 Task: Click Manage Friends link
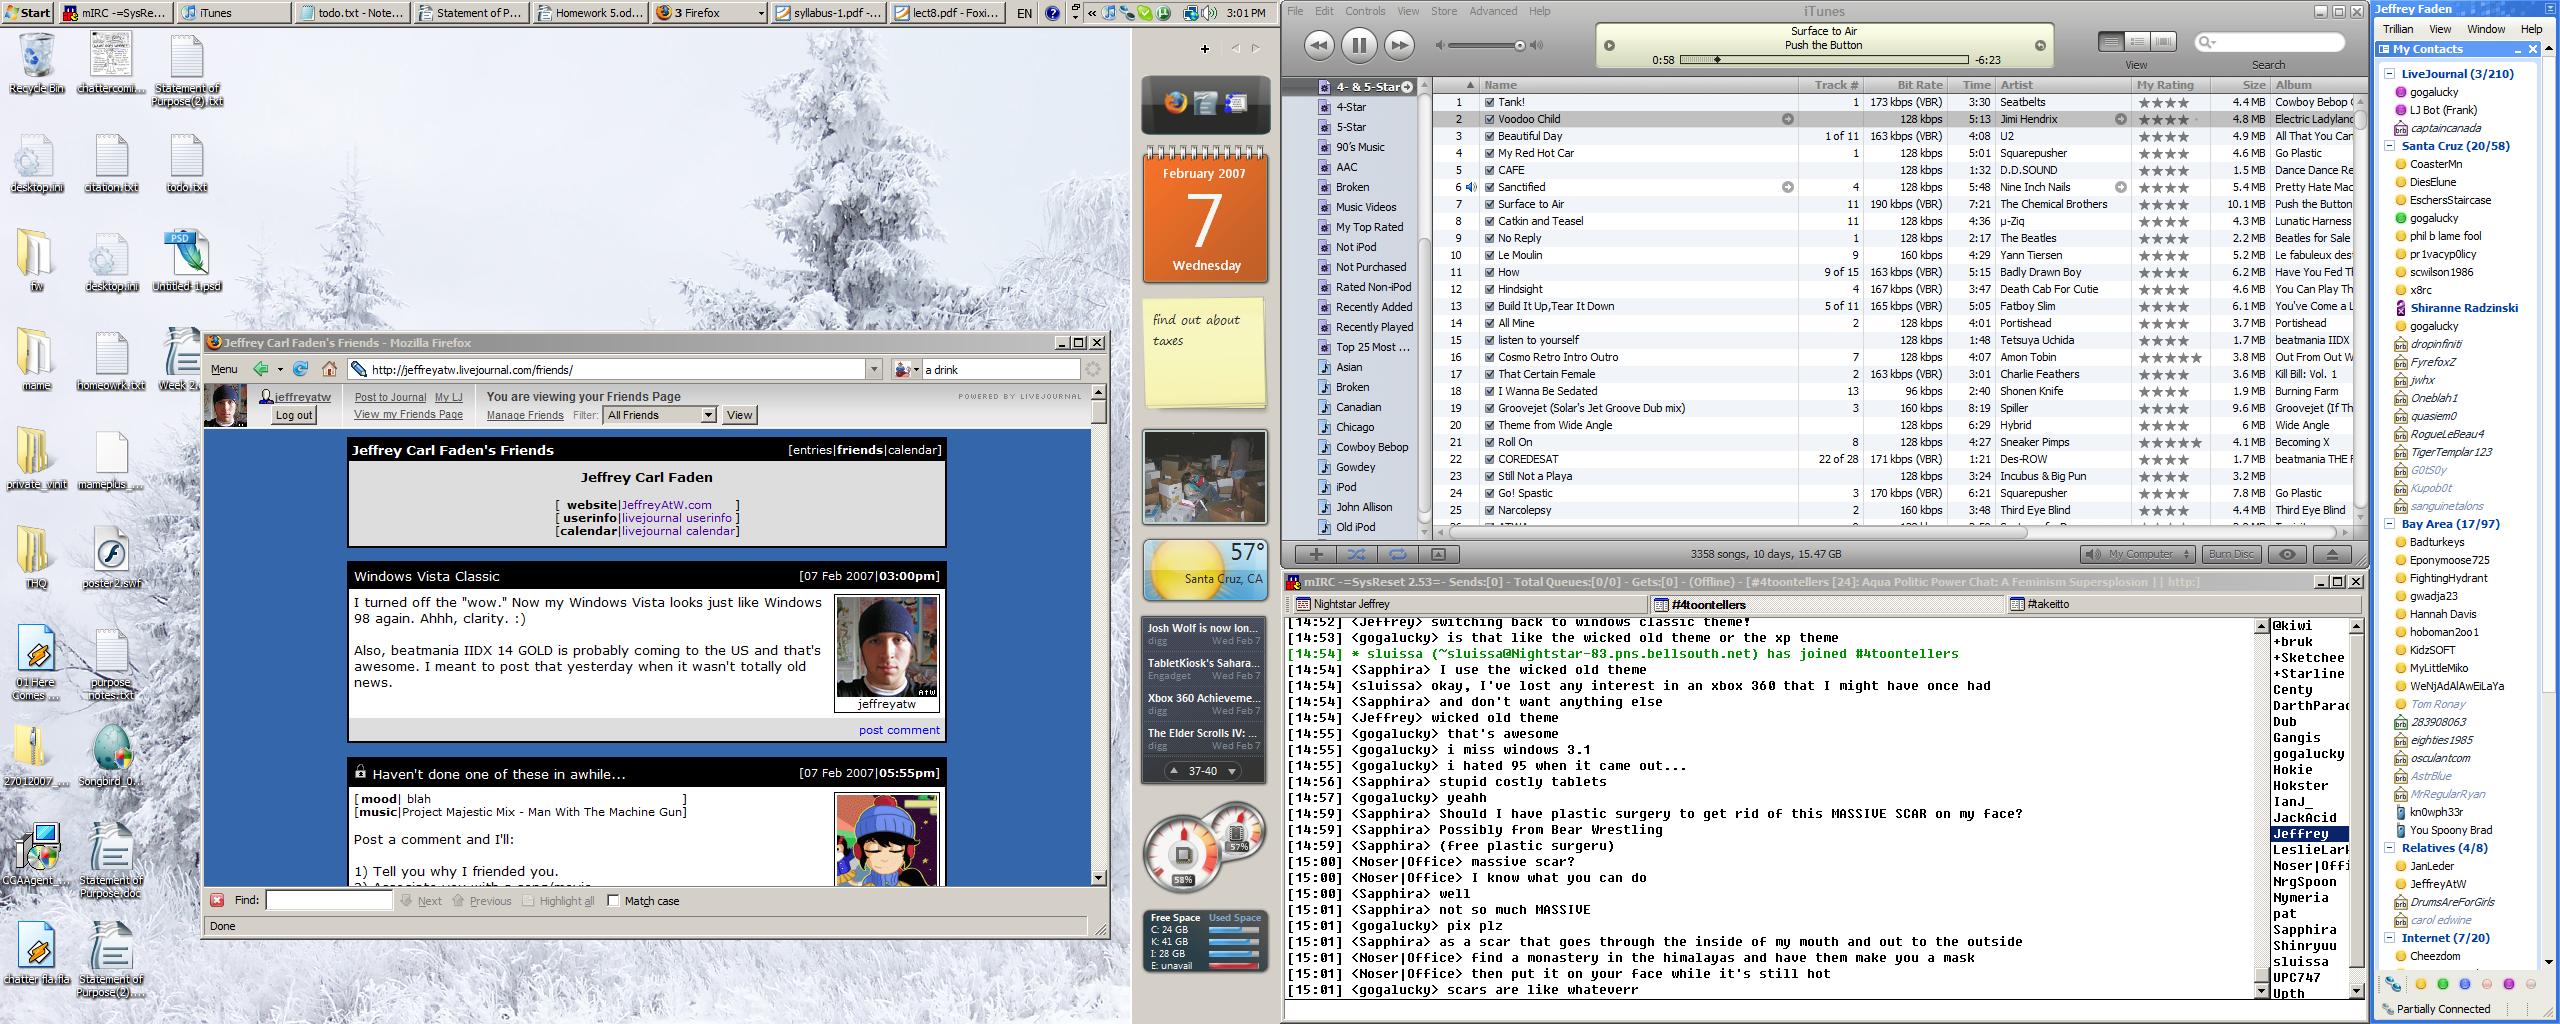525,415
